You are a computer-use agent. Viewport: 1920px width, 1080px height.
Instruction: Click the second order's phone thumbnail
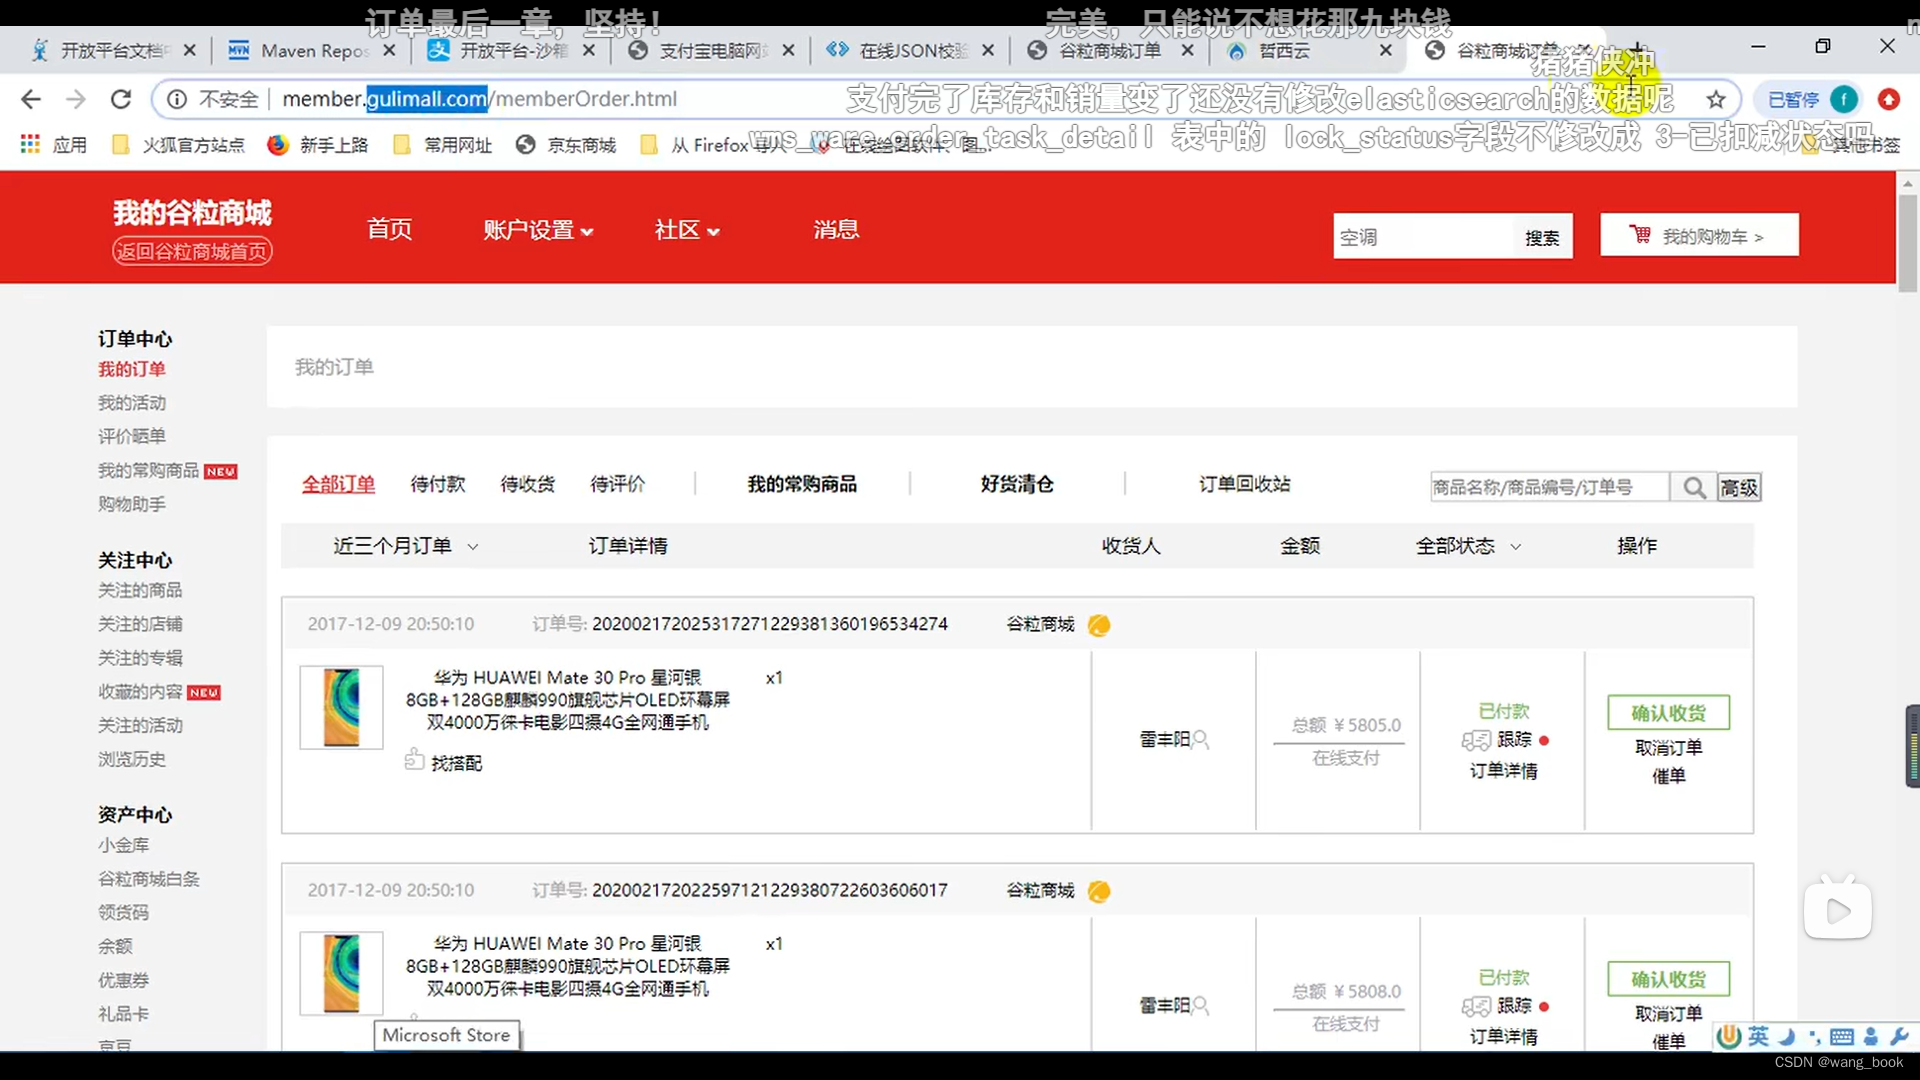[341, 974]
